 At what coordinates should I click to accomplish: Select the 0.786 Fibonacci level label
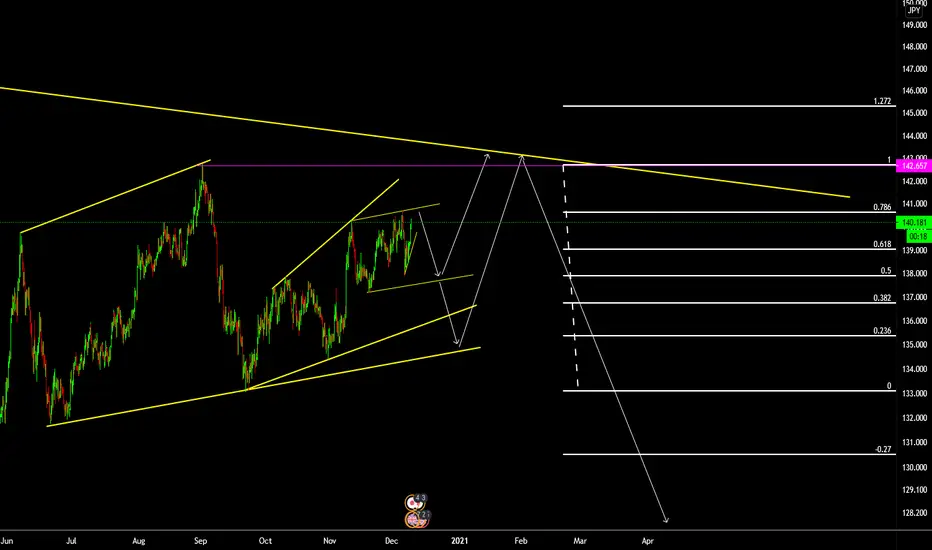(882, 207)
